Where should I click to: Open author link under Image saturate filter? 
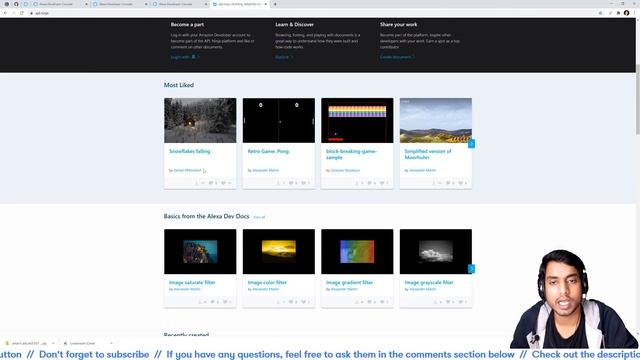pyautogui.click(x=187, y=289)
